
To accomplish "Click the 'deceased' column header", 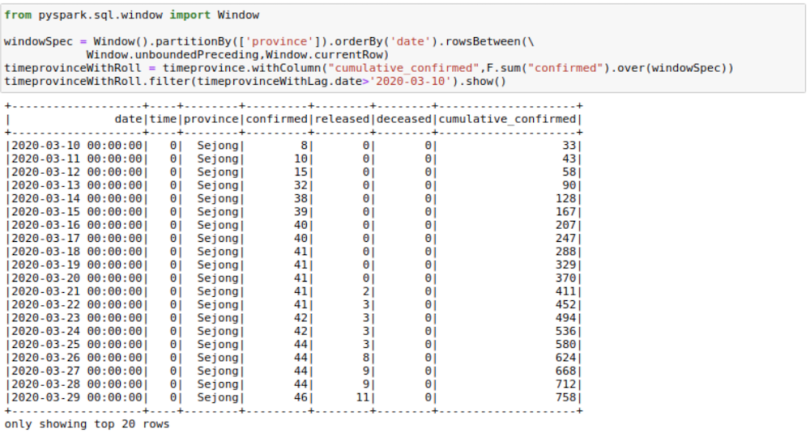I will click(x=404, y=119).
